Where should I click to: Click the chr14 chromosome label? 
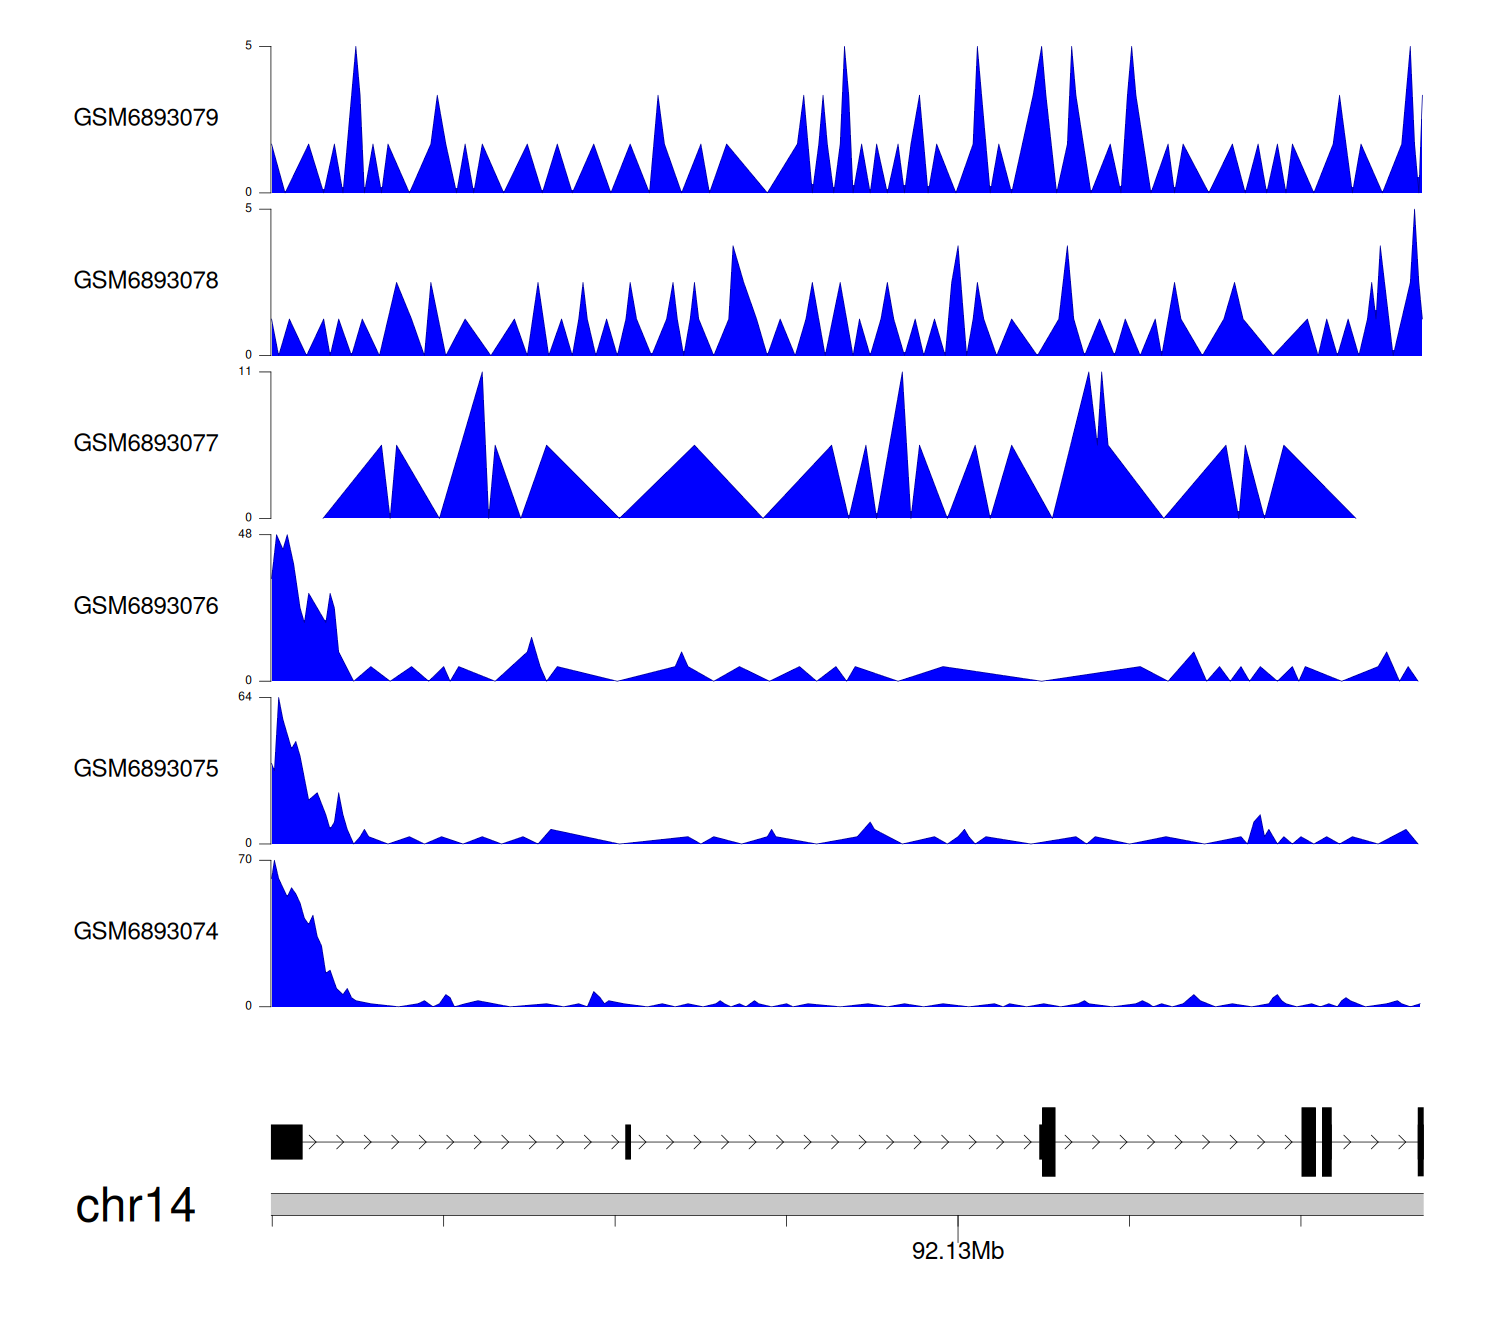point(135,1206)
